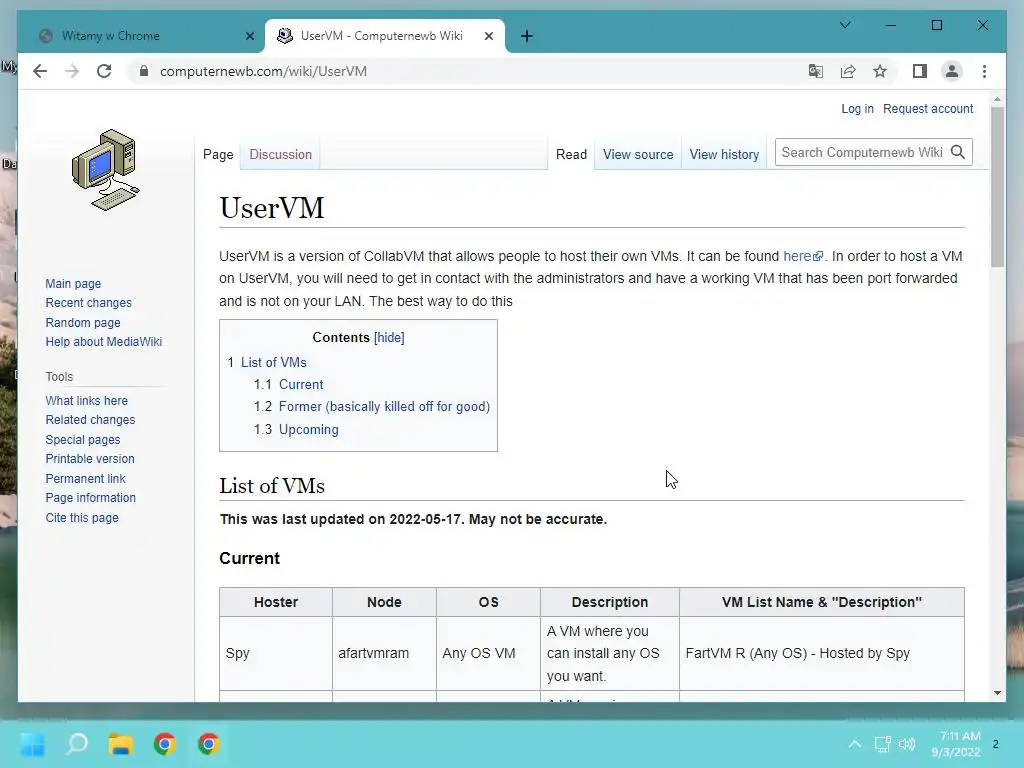1024x768 pixels.
Task: Open the Windows Start button
Action: coord(33,744)
